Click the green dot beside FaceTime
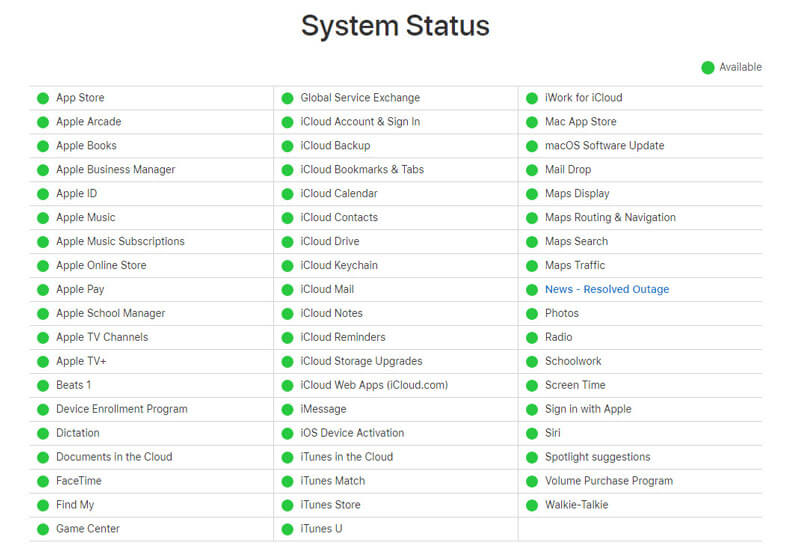The height and width of the screenshot is (556, 800). (43, 482)
